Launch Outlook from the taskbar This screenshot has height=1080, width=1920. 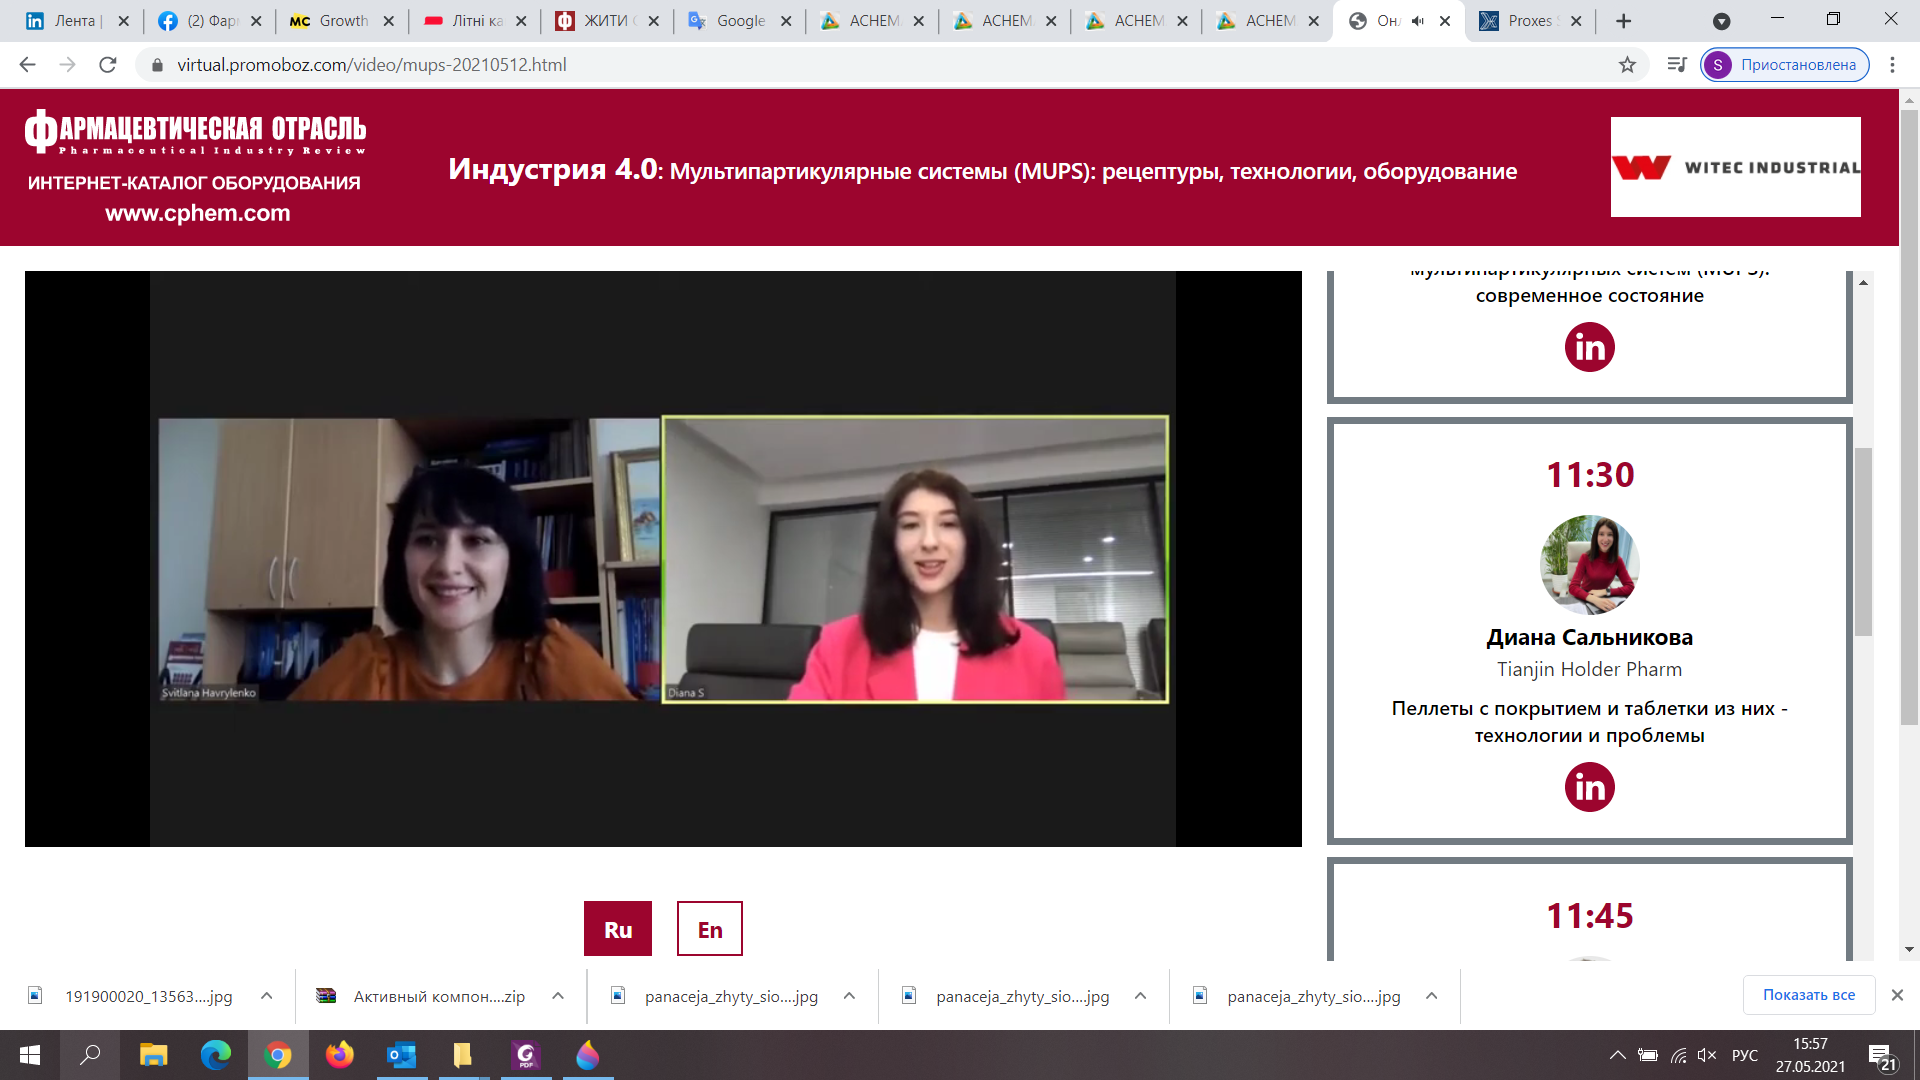point(402,1055)
